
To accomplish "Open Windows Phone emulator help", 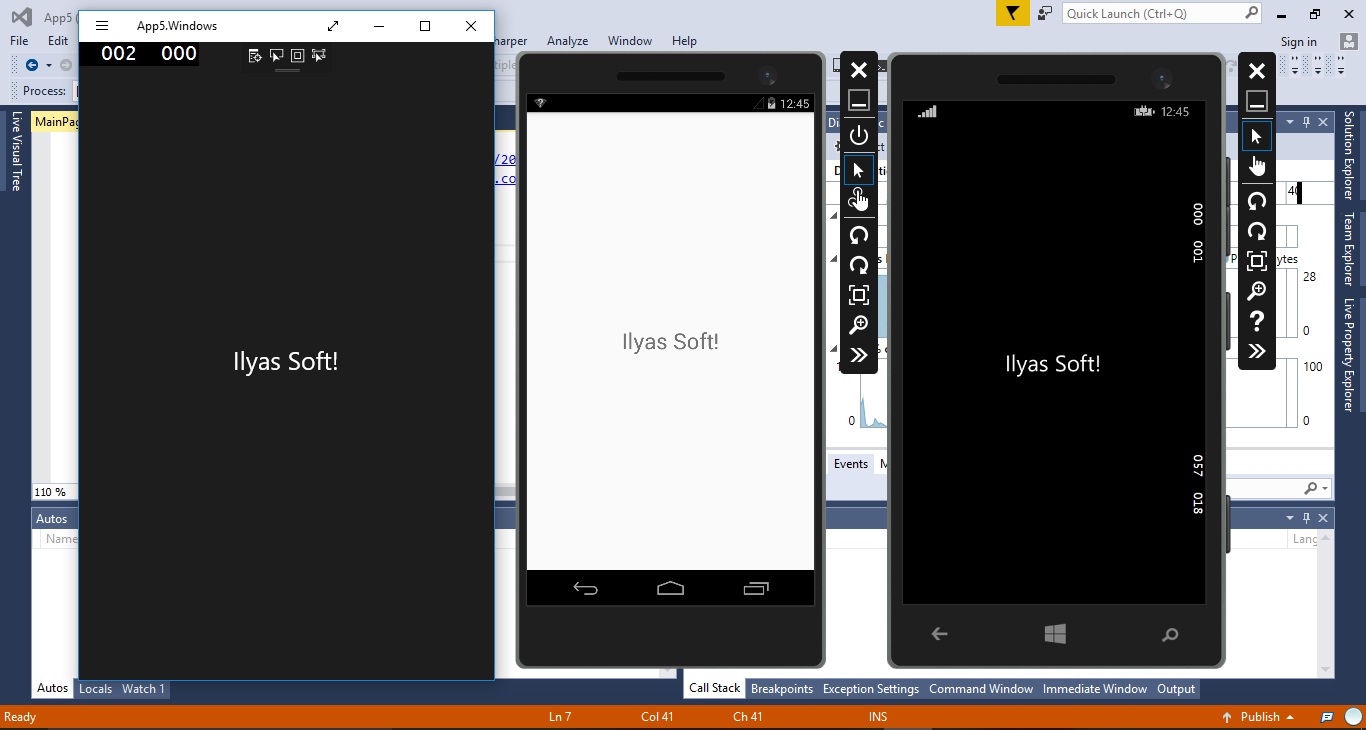I will [1257, 321].
